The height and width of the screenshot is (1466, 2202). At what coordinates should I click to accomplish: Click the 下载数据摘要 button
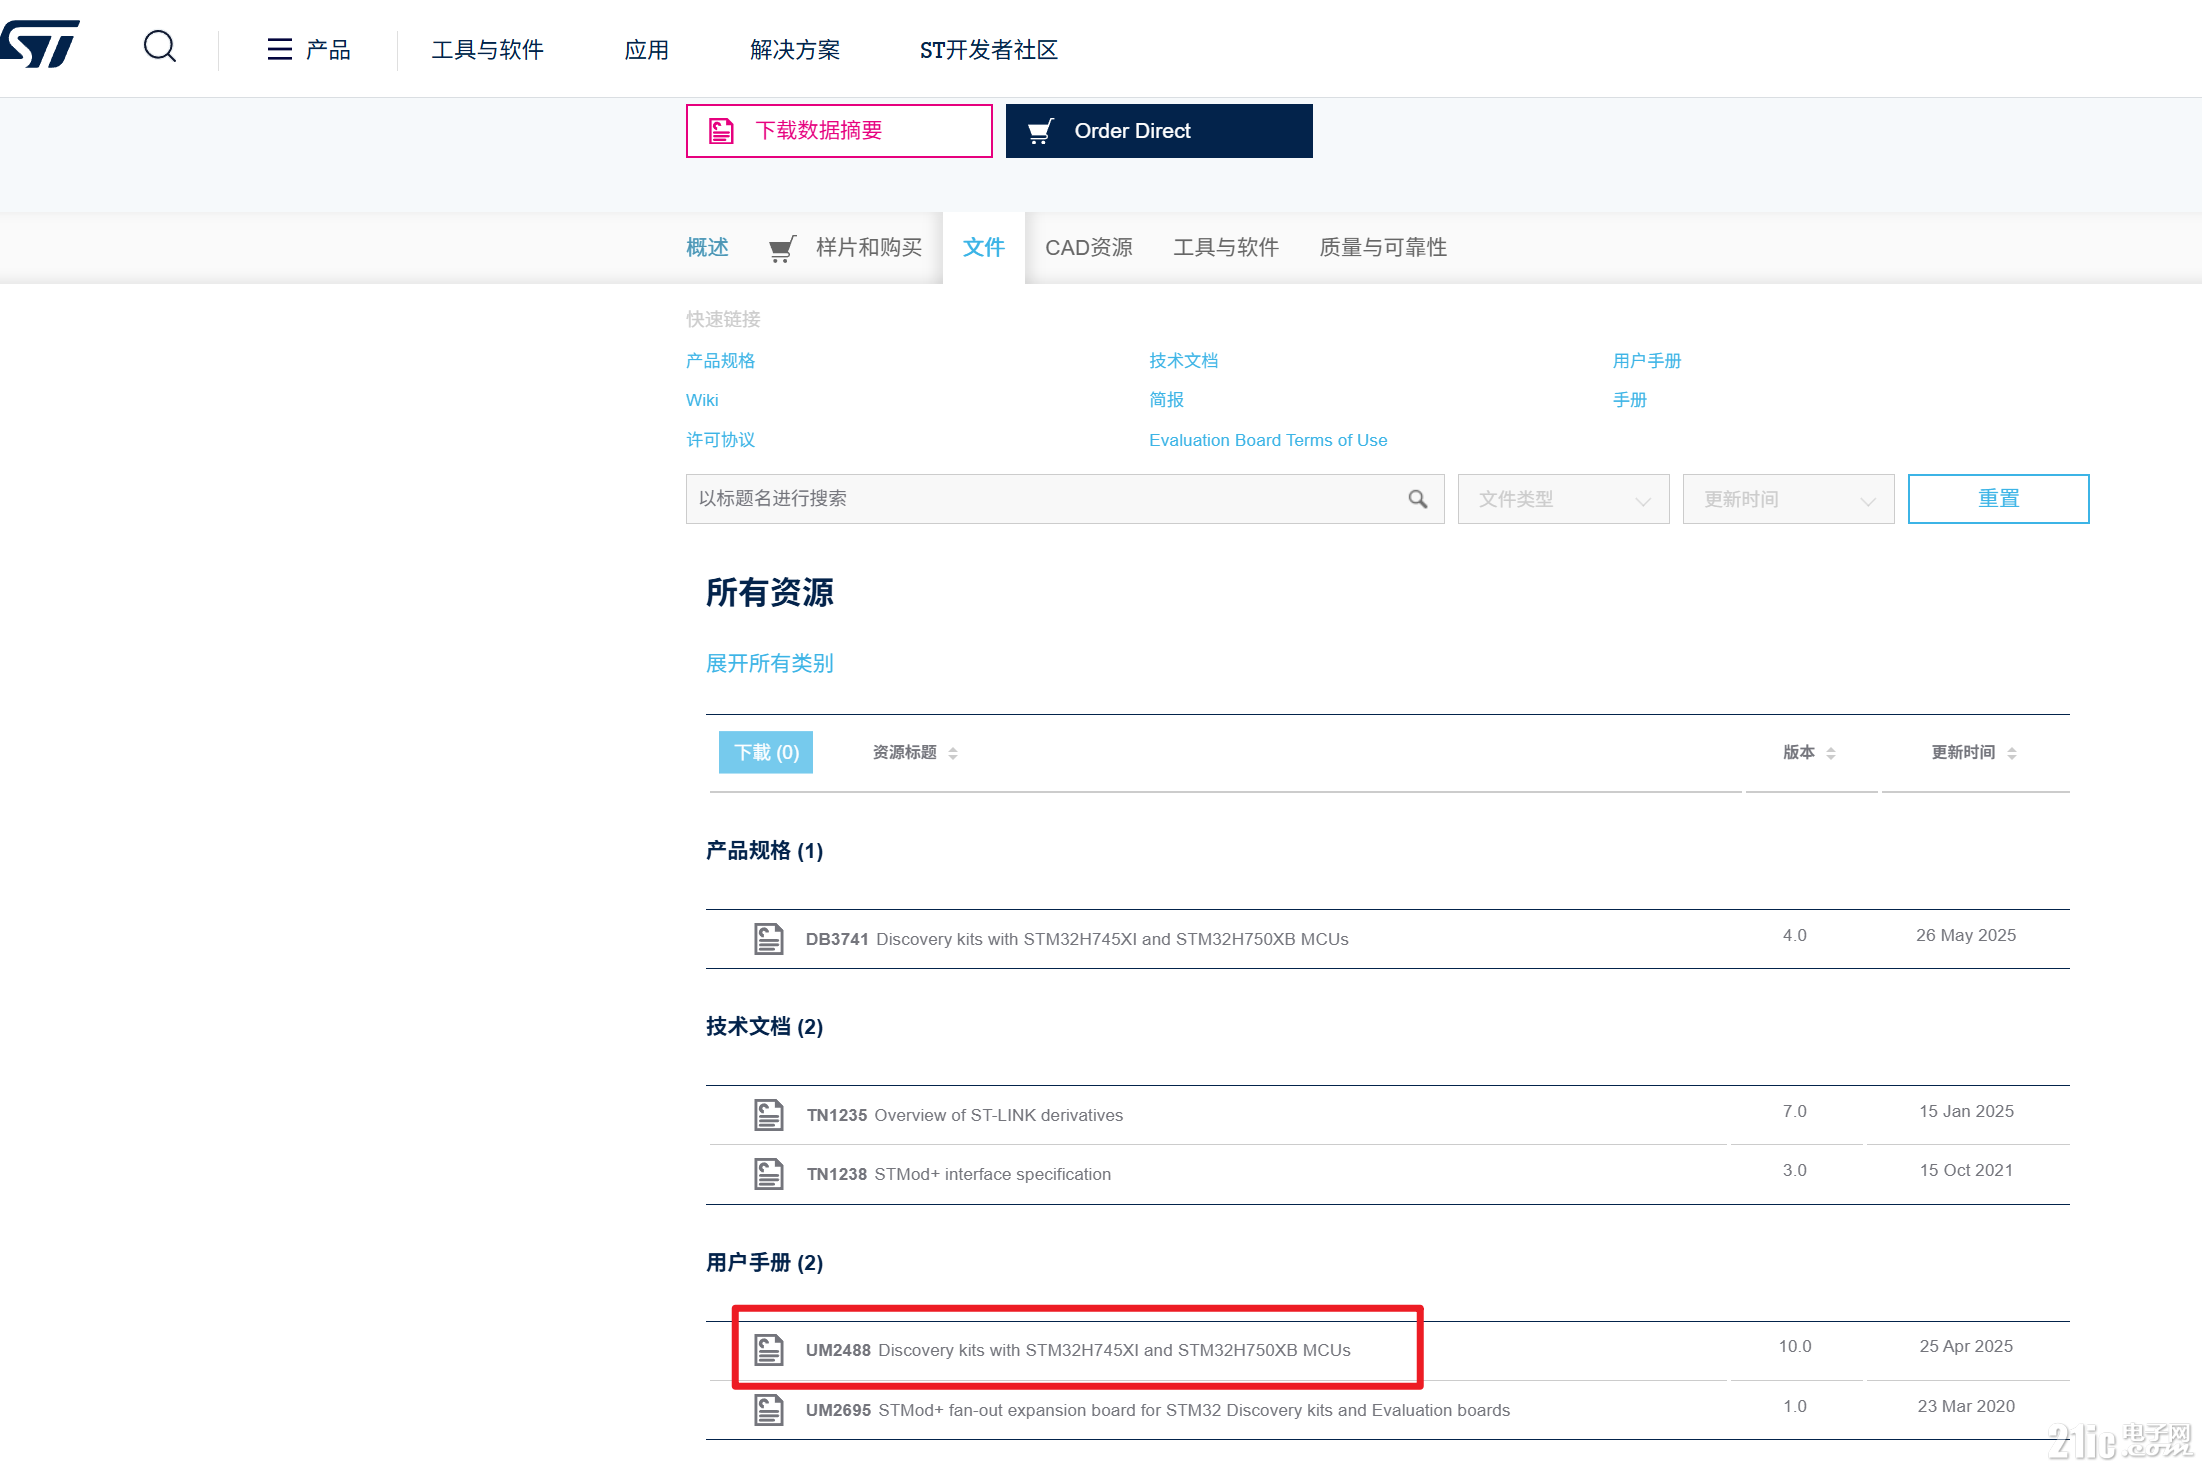click(x=839, y=131)
